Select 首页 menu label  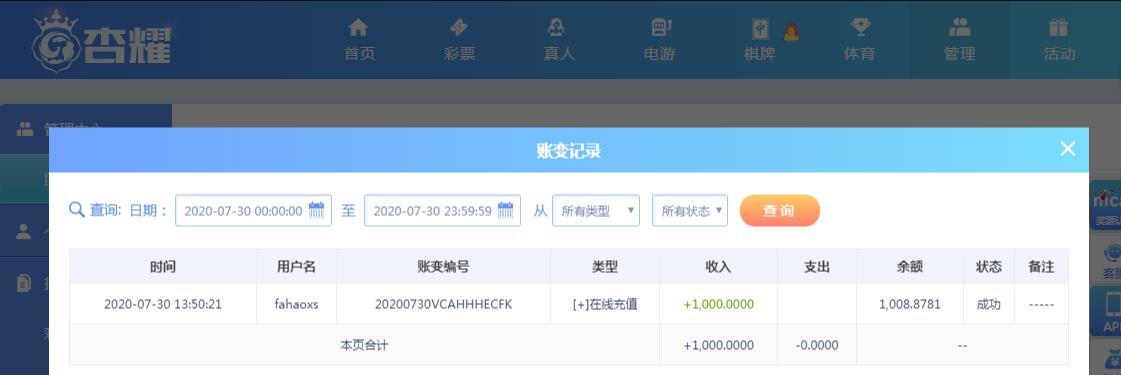click(x=359, y=54)
